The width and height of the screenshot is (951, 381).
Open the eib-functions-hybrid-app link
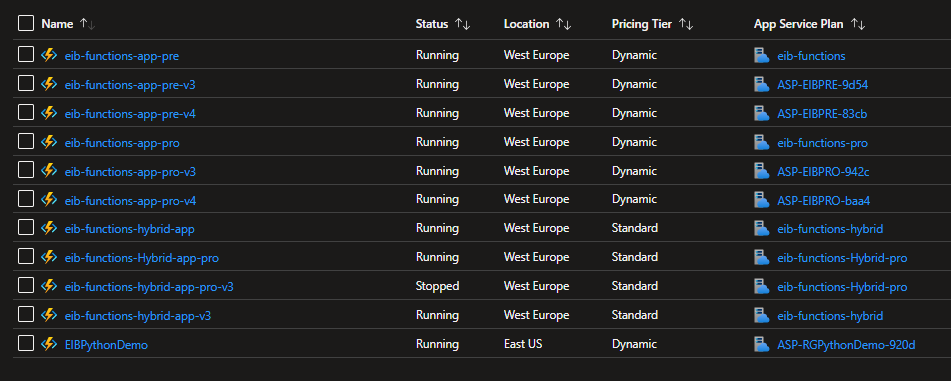click(x=130, y=229)
